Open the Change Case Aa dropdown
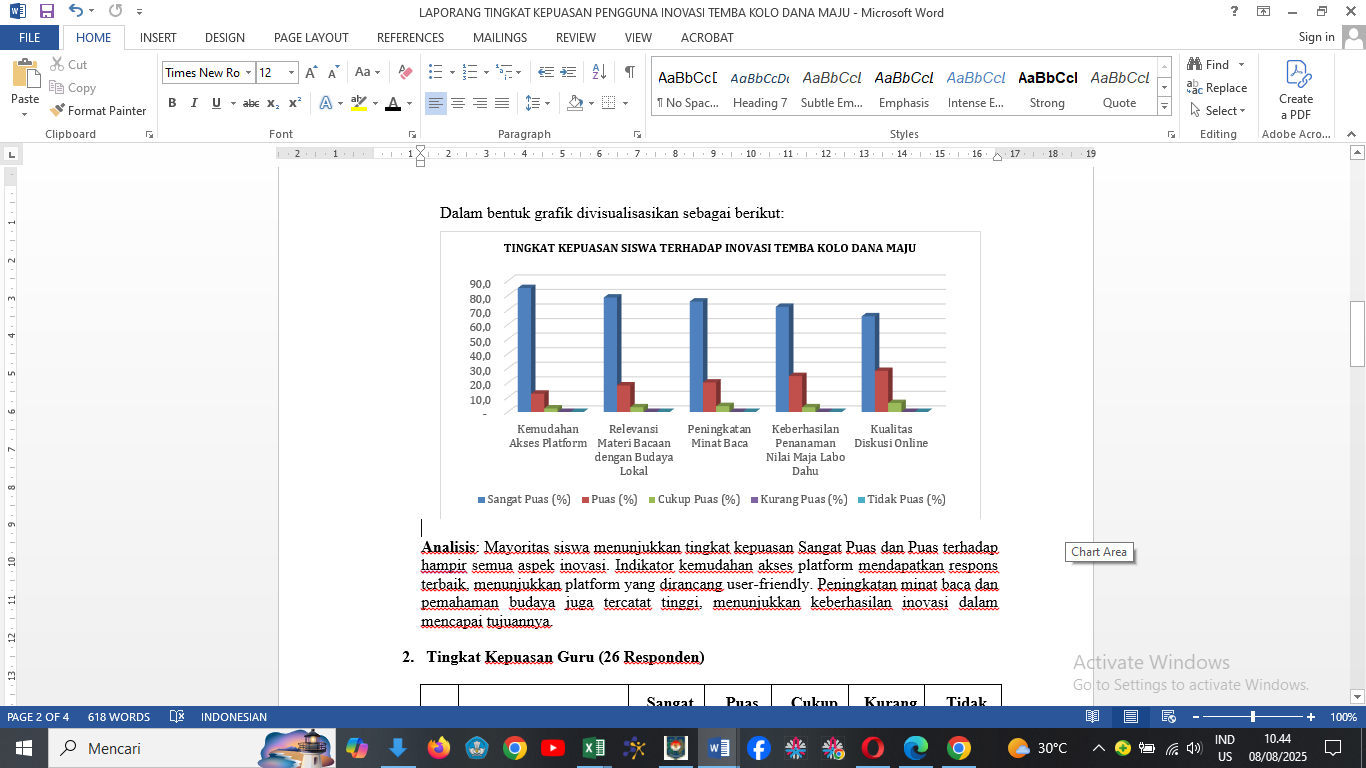1366x768 pixels. pos(367,72)
